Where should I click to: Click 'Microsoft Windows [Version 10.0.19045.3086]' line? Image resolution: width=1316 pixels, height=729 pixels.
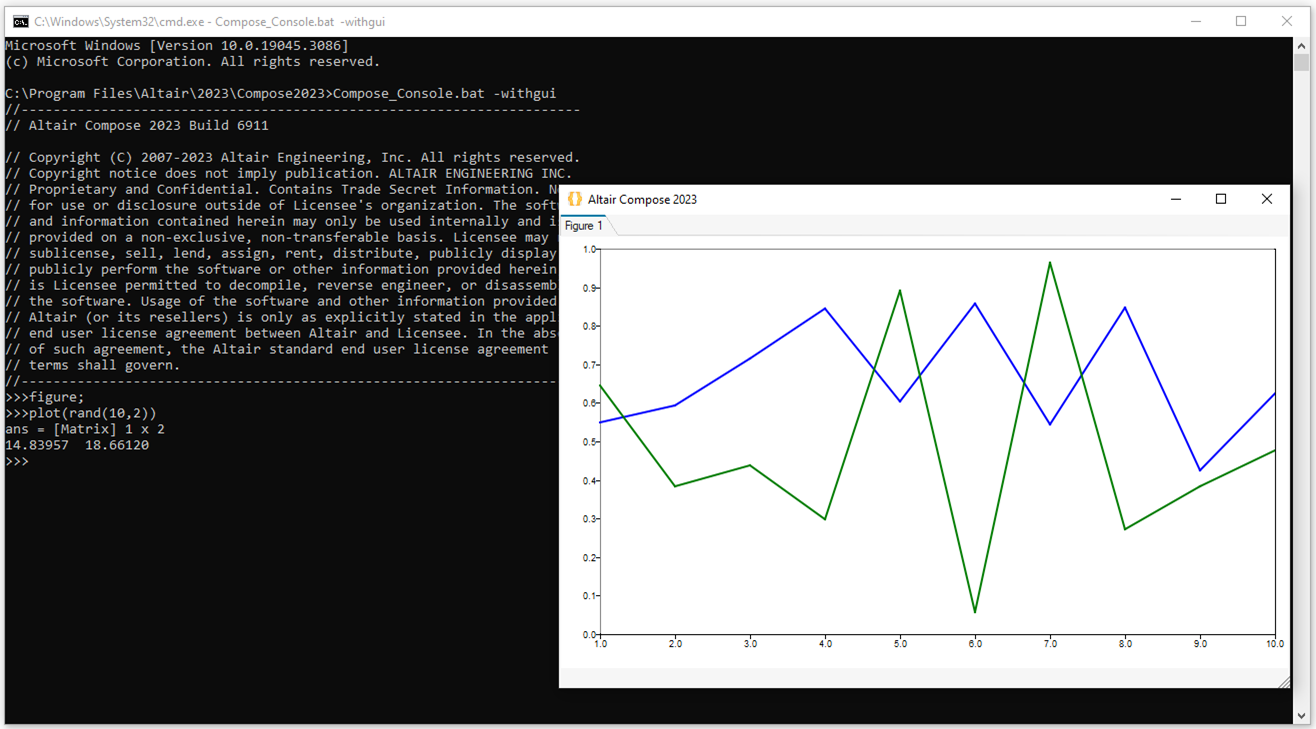[177, 45]
